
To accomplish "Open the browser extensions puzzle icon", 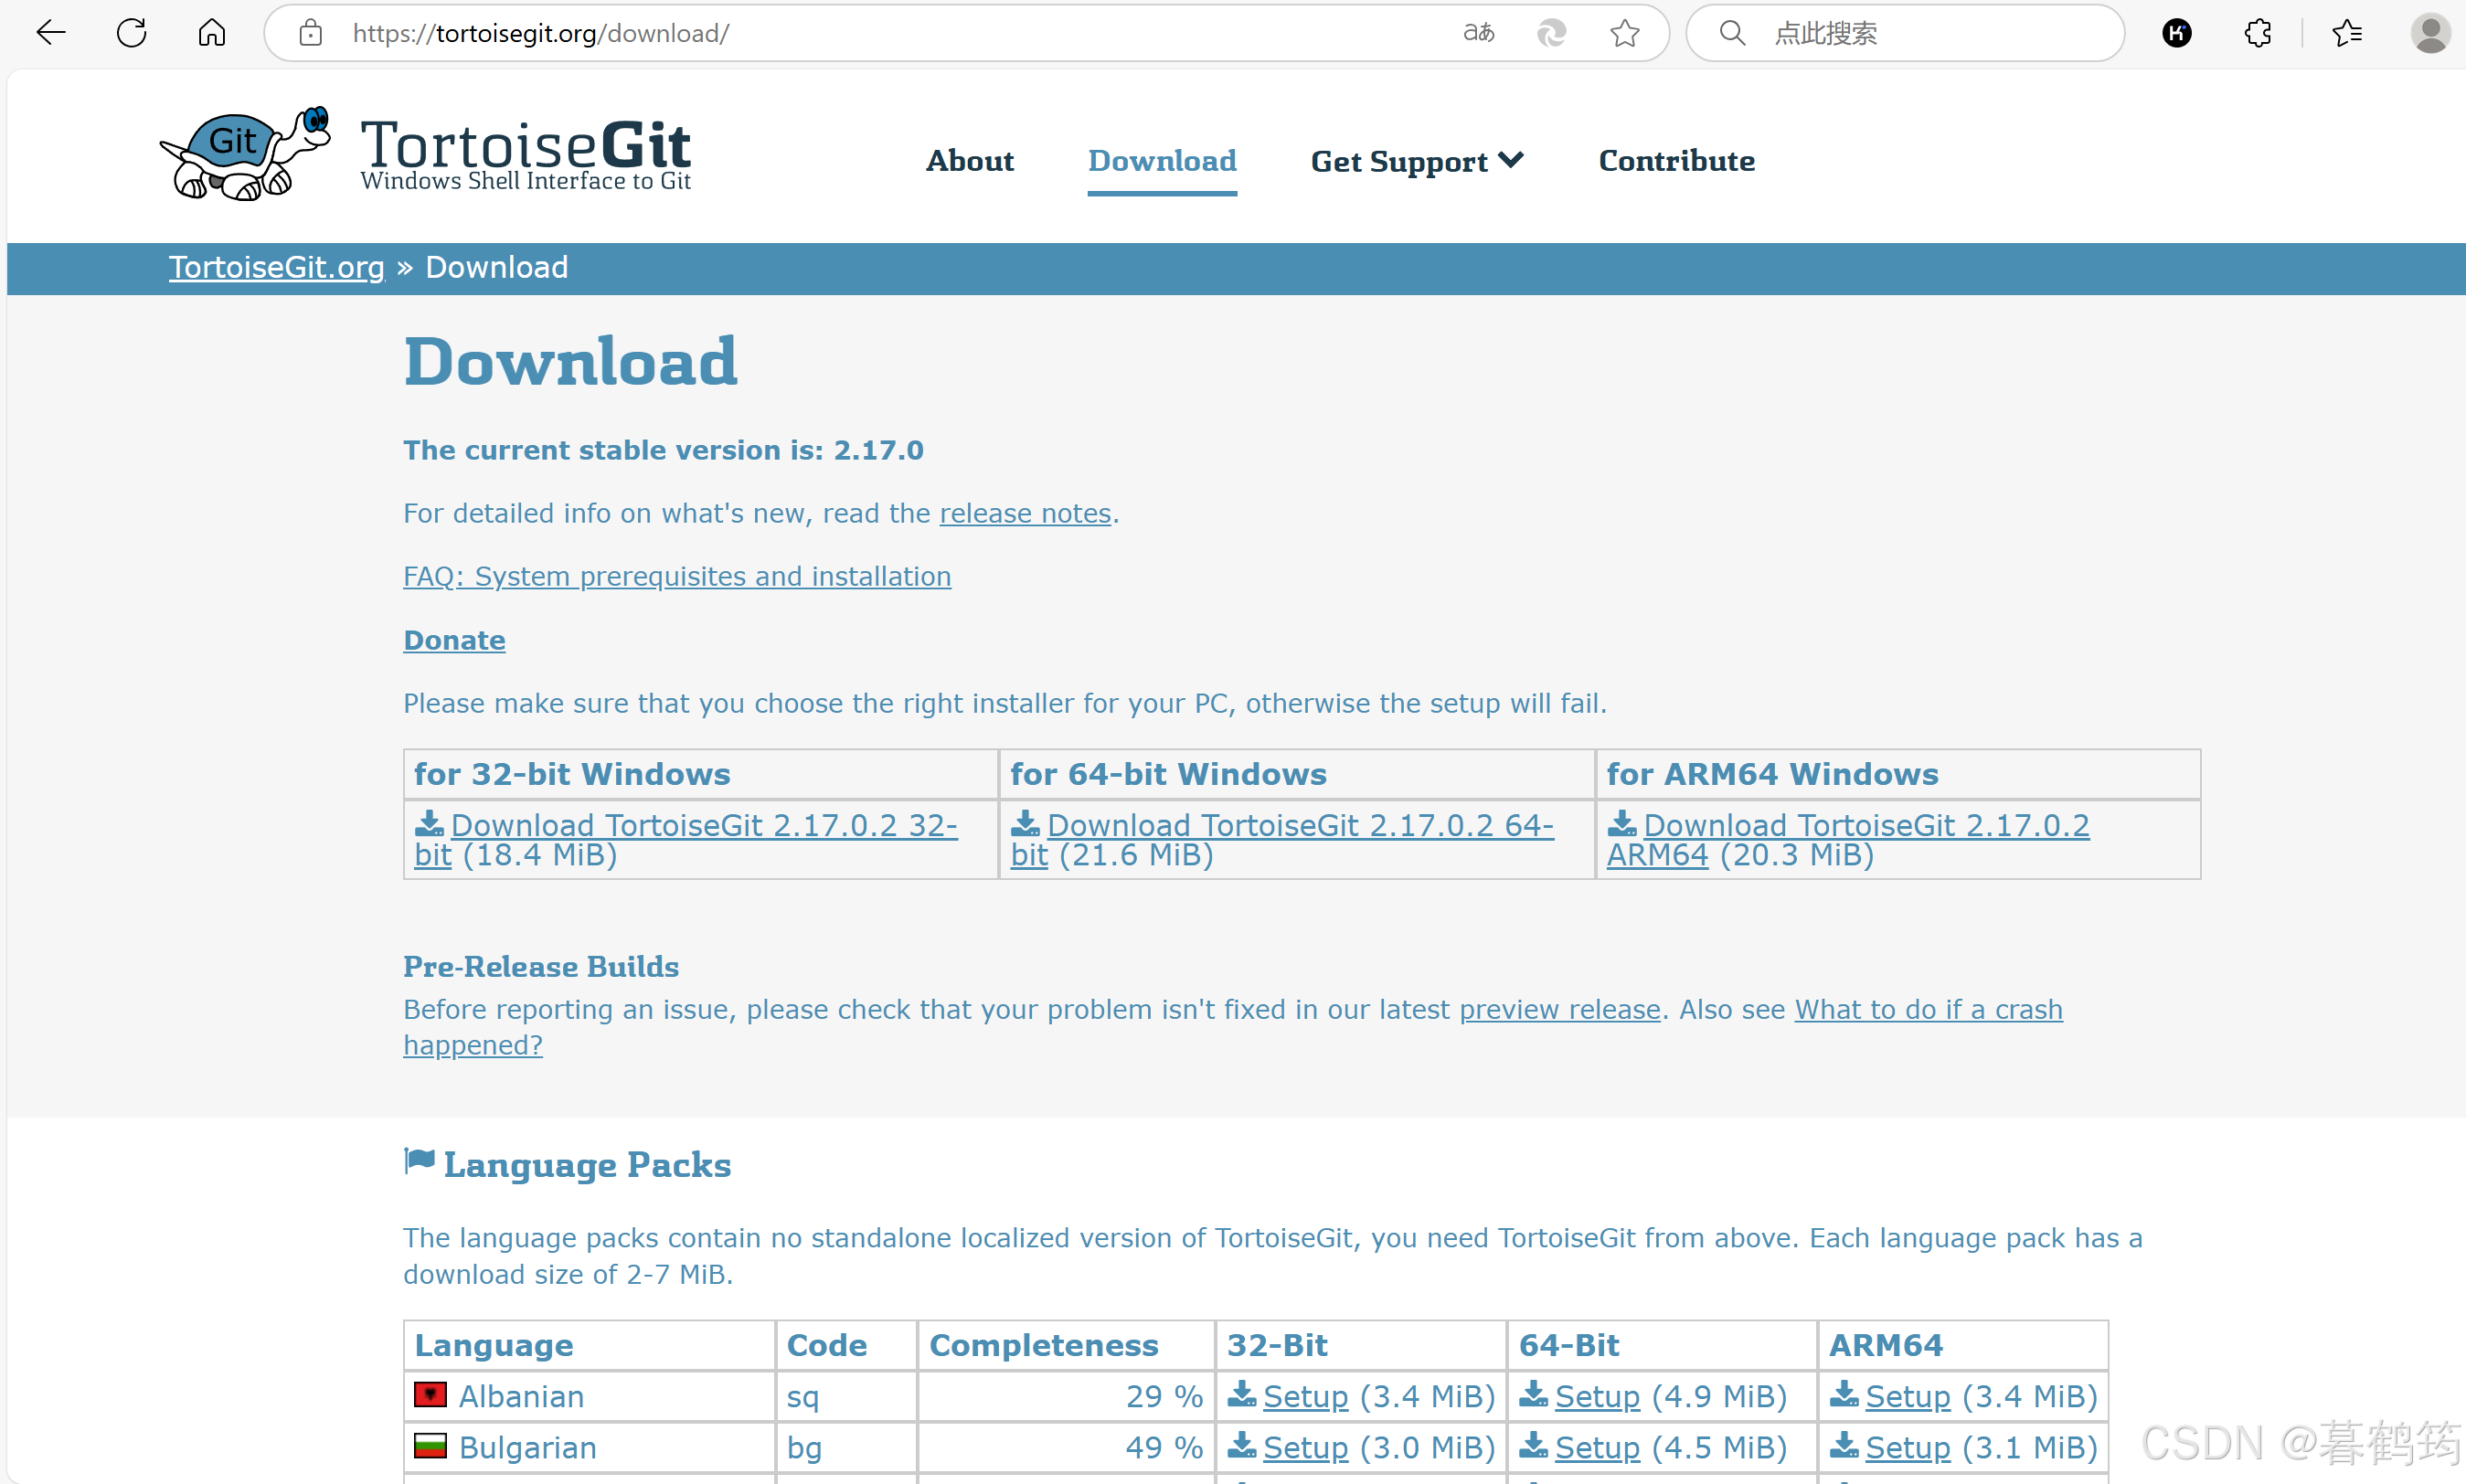I will [x=2257, y=33].
